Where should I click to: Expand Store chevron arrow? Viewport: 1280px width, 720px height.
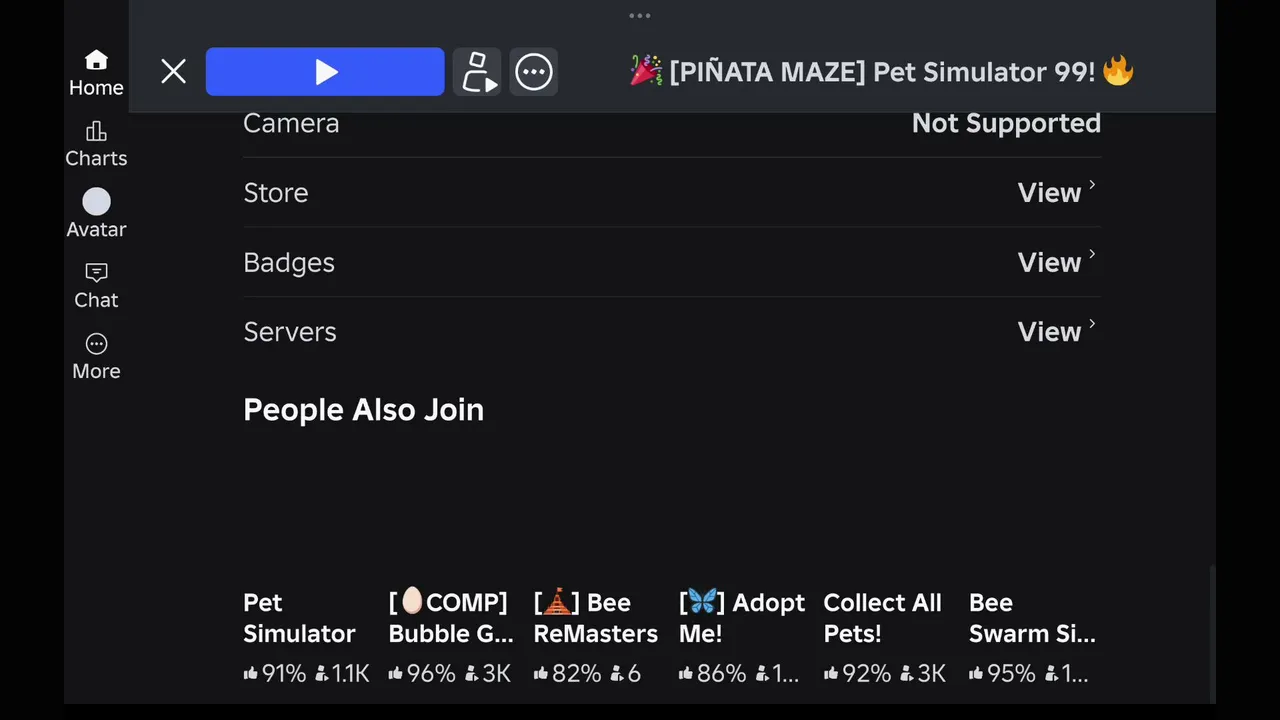(1092, 185)
